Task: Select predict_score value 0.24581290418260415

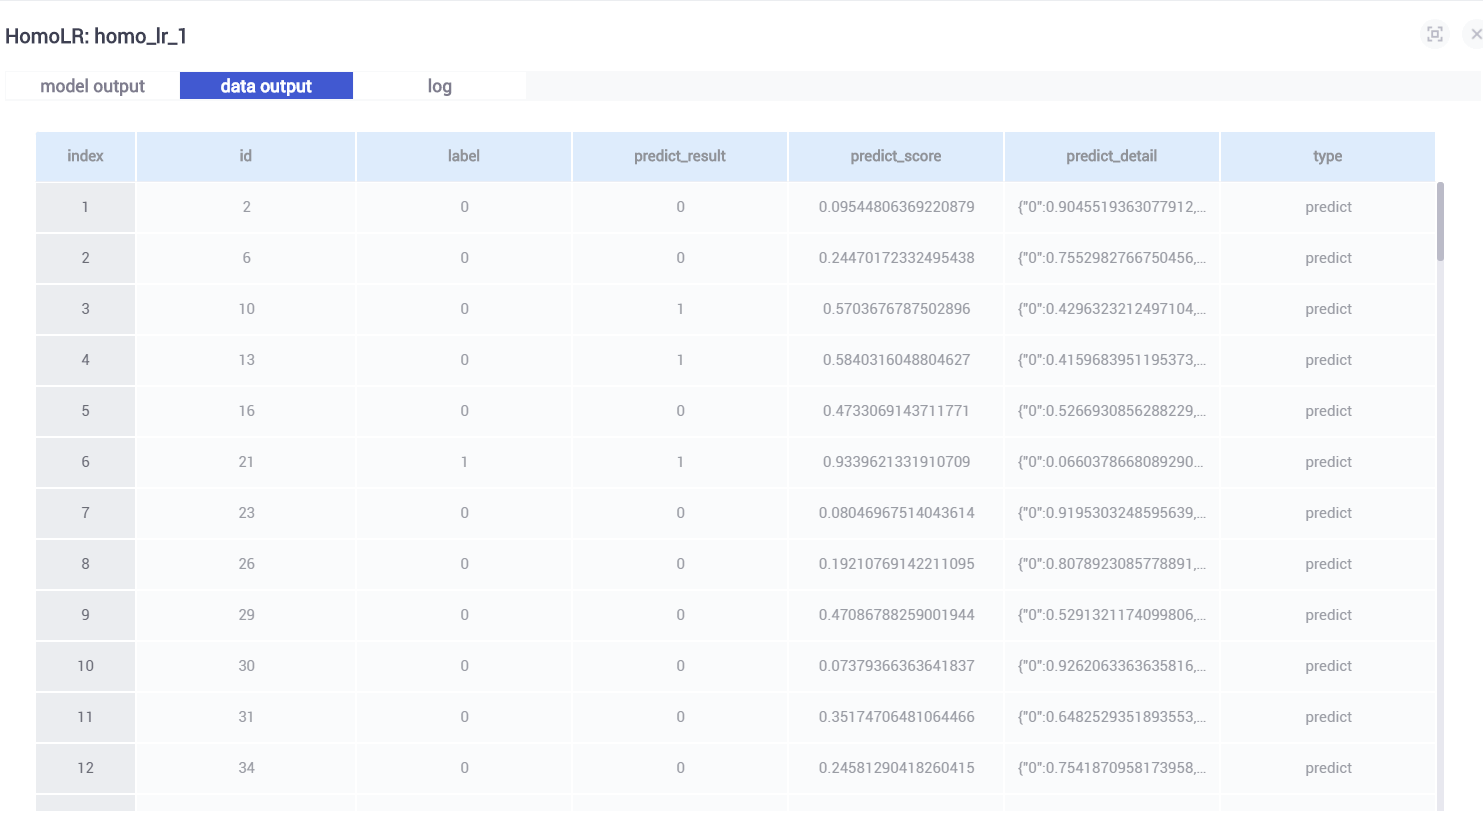Action: [x=896, y=768]
